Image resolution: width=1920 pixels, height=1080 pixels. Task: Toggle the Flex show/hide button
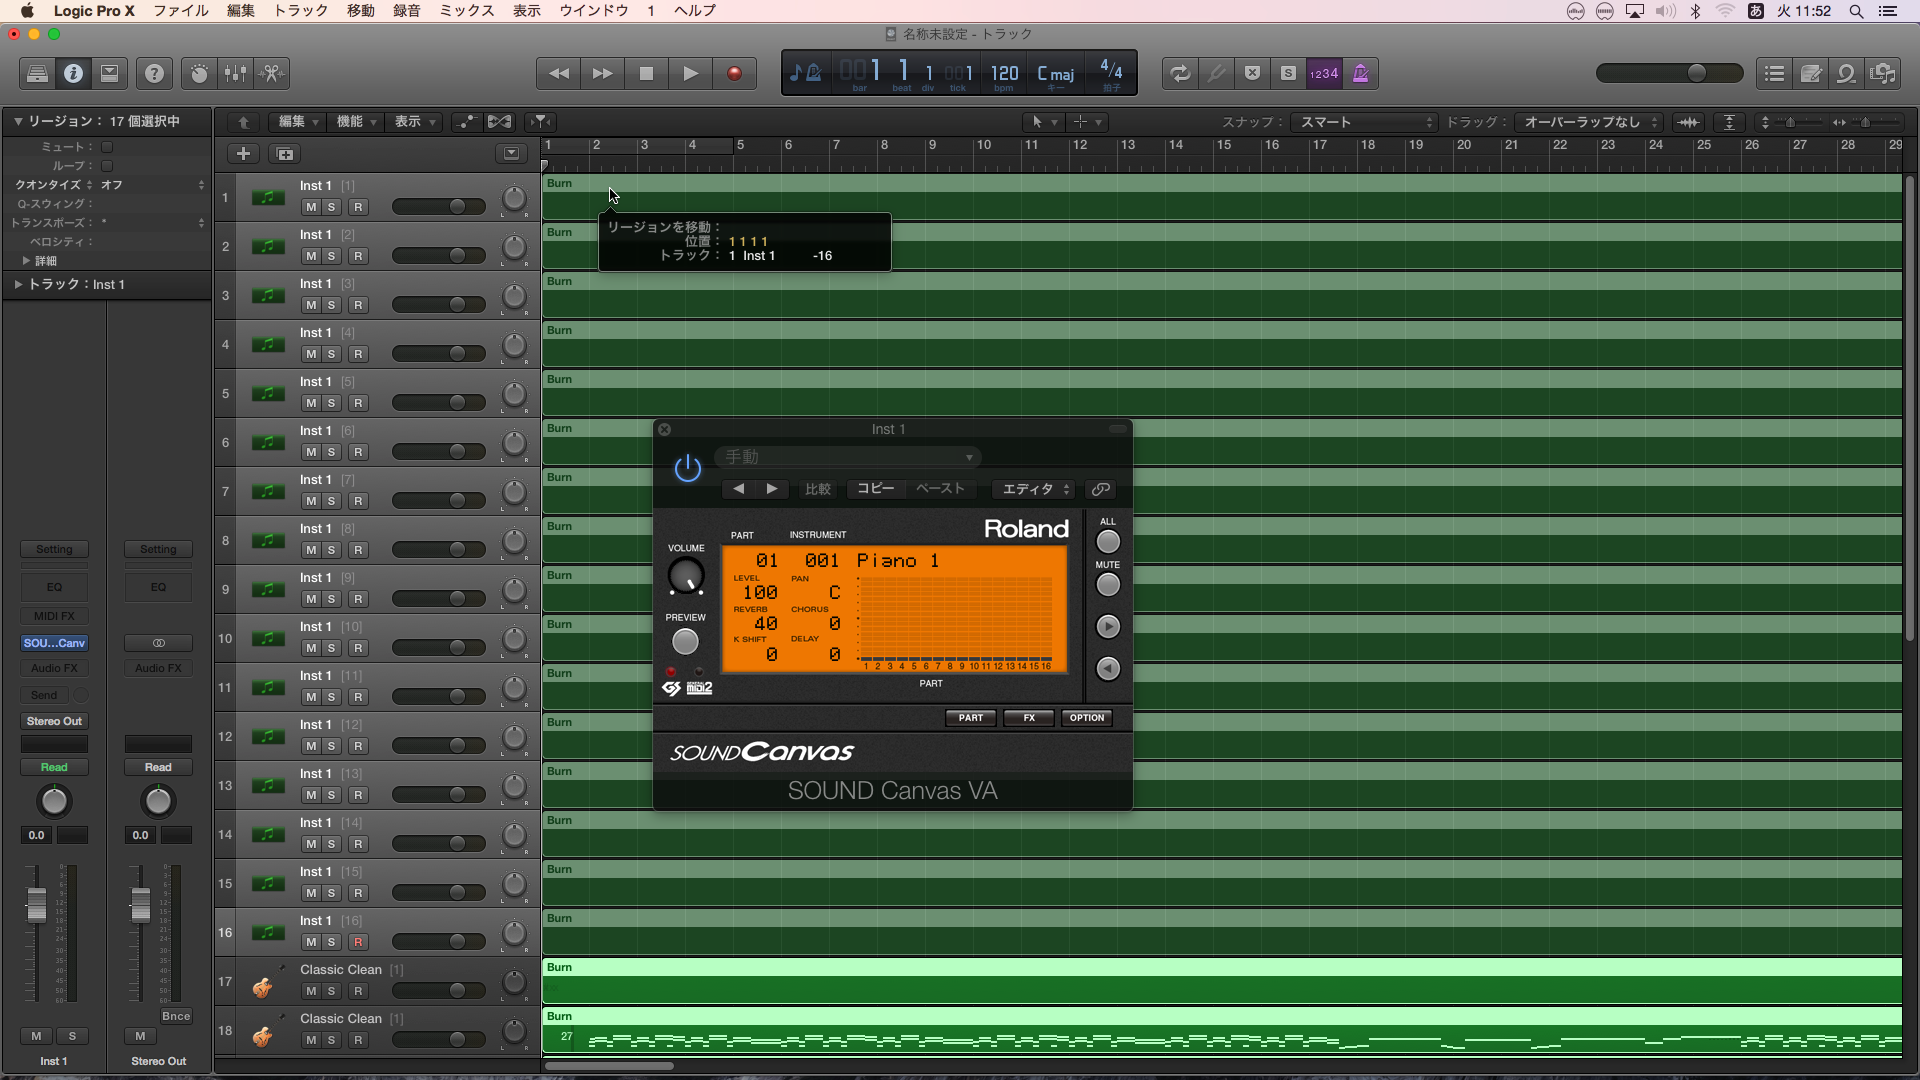coord(499,122)
